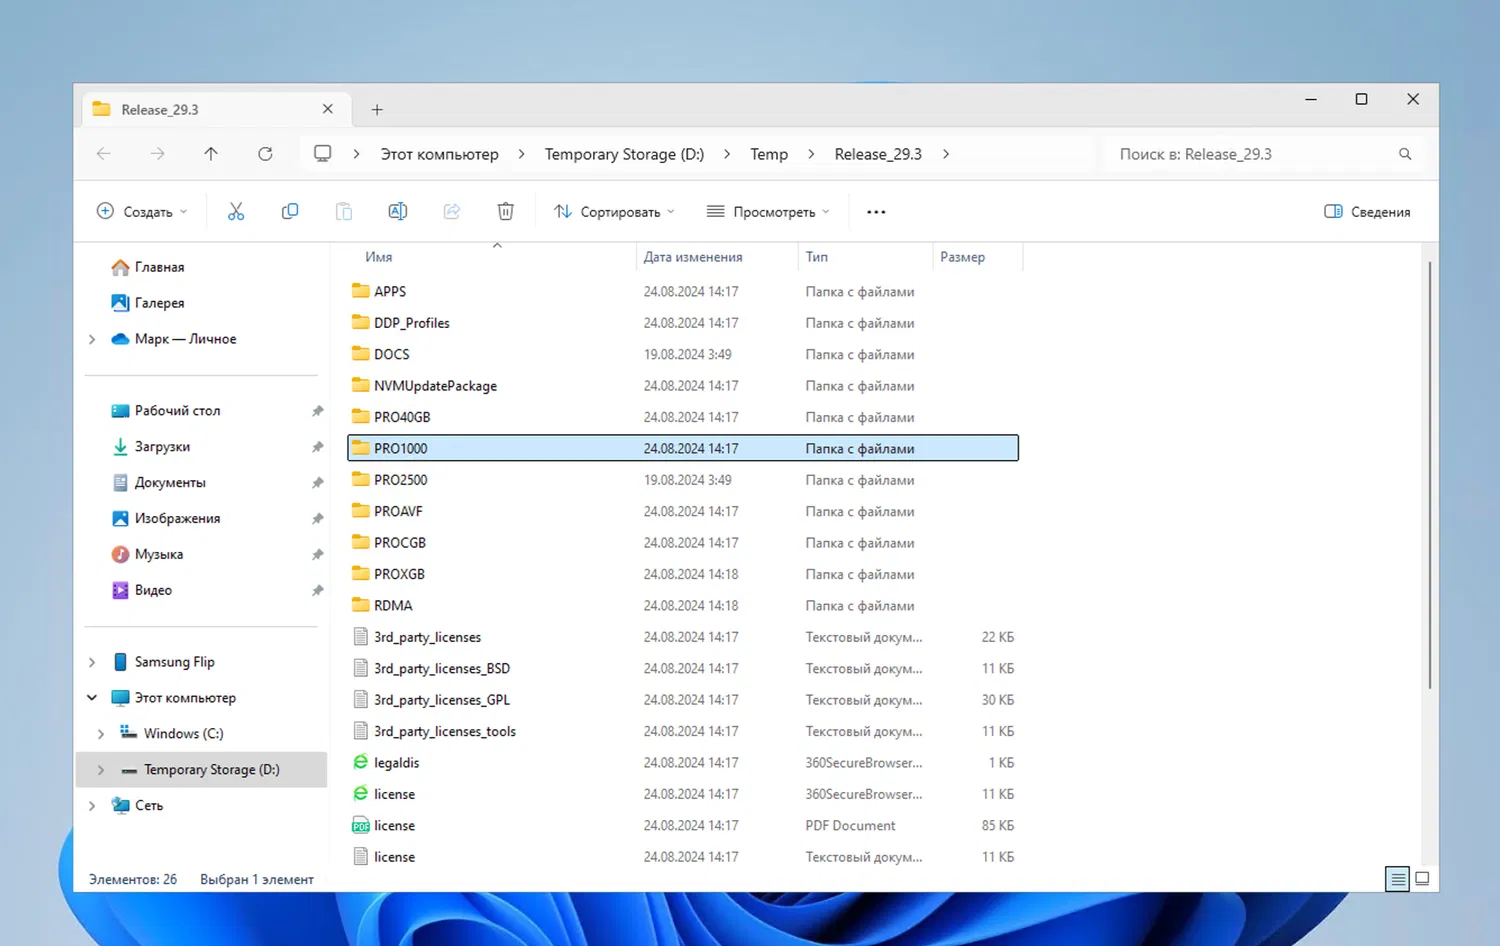Click the Cut scissors icon
Screen dimensions: 1500x946
pyautogui.click(x=236, y=211)
